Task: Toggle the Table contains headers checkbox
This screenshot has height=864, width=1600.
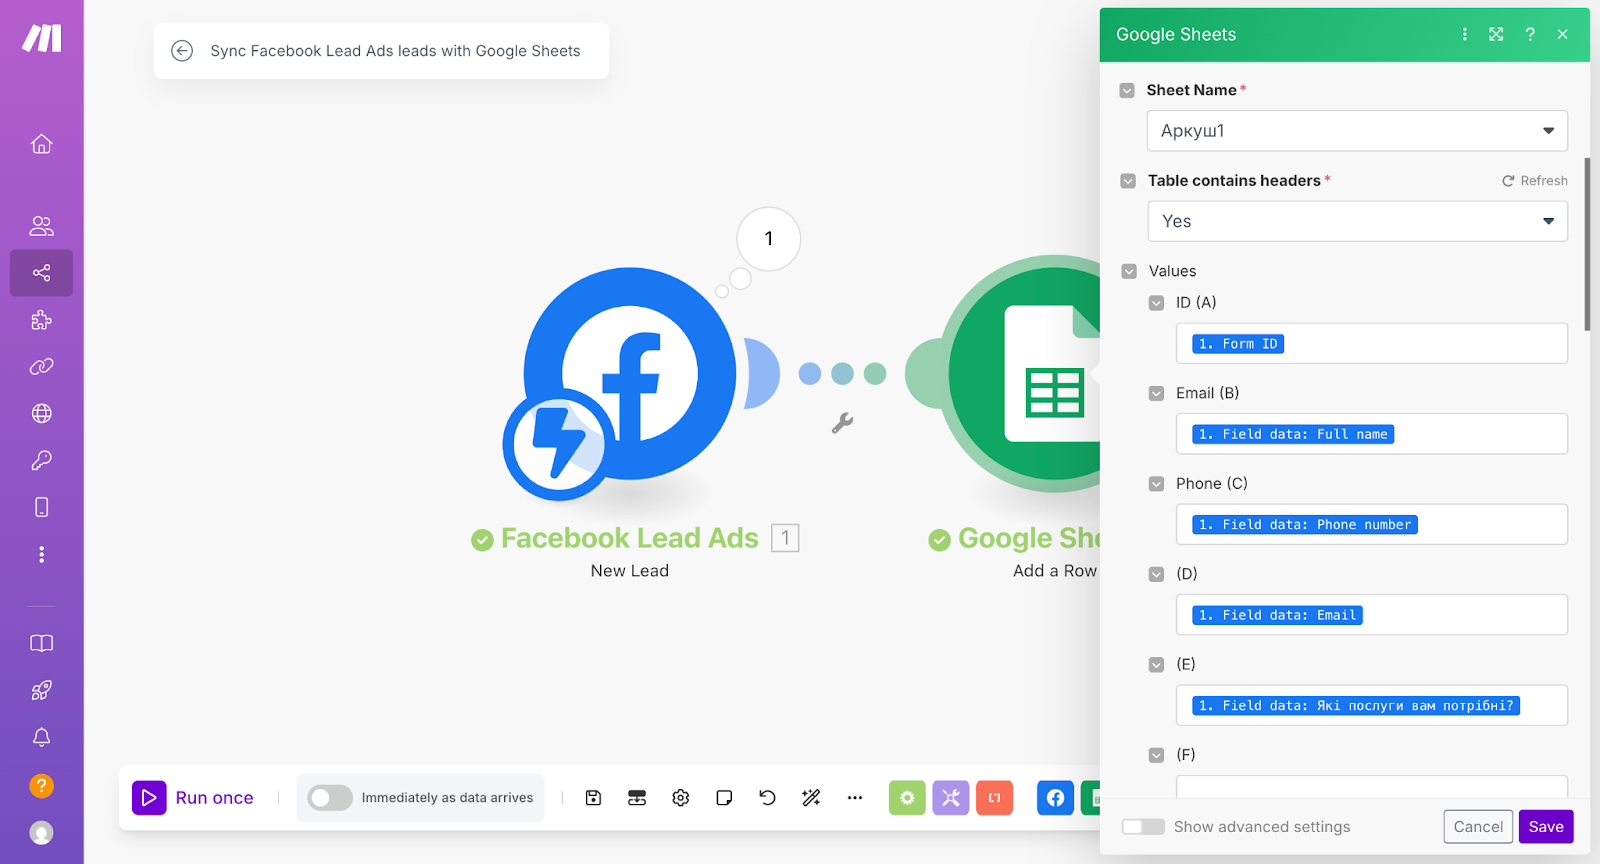Action: 1128,181
